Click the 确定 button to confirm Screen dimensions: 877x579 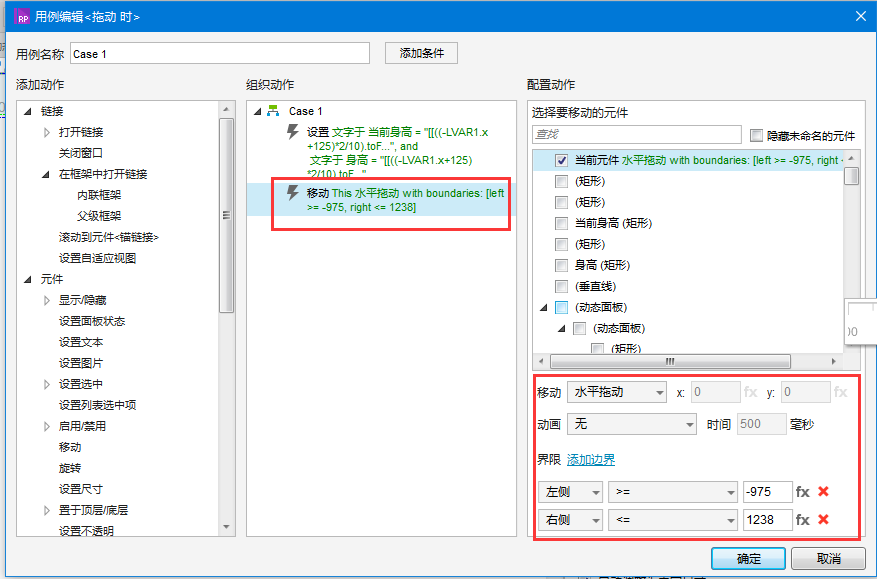747,558
